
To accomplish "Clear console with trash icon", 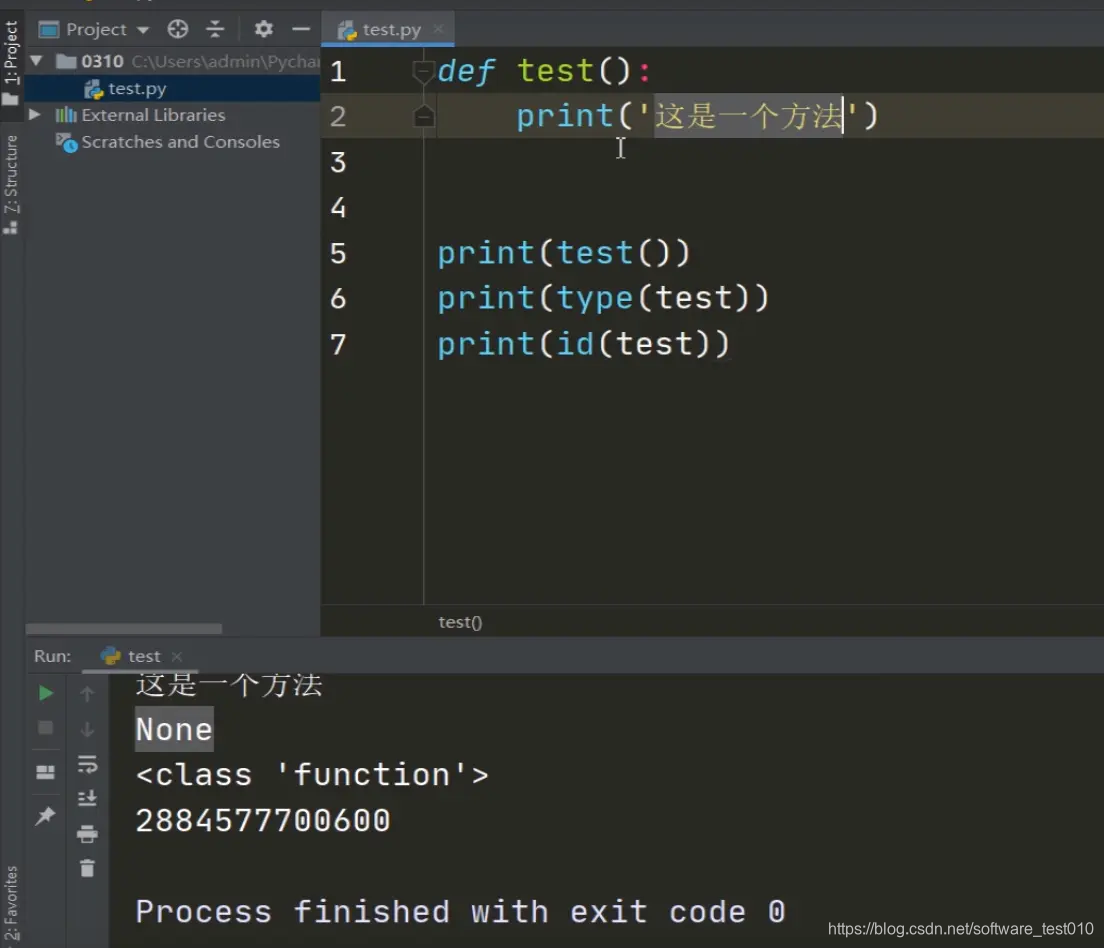I will [x=87, y=868].
